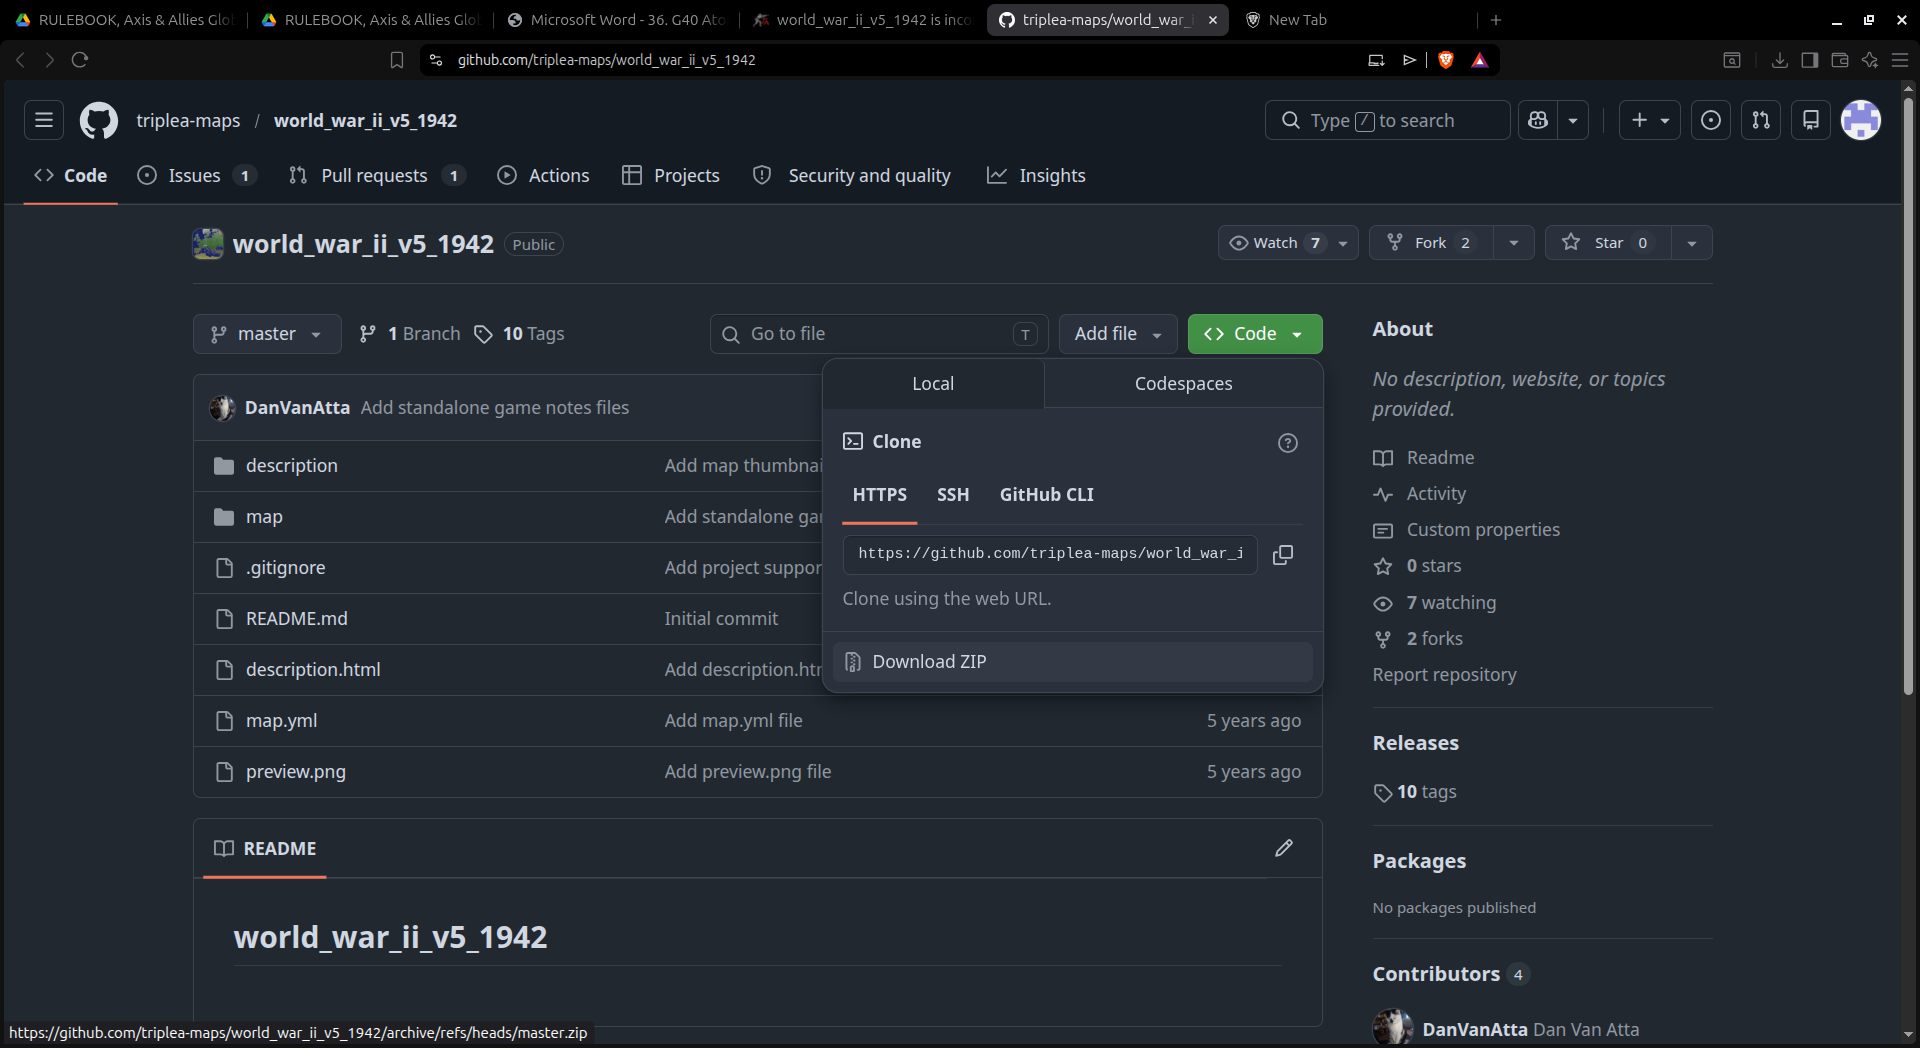This screenshot has height=1048, width=1920.
Task: Click the Go to file search field
Action: [x=879, y=334]
